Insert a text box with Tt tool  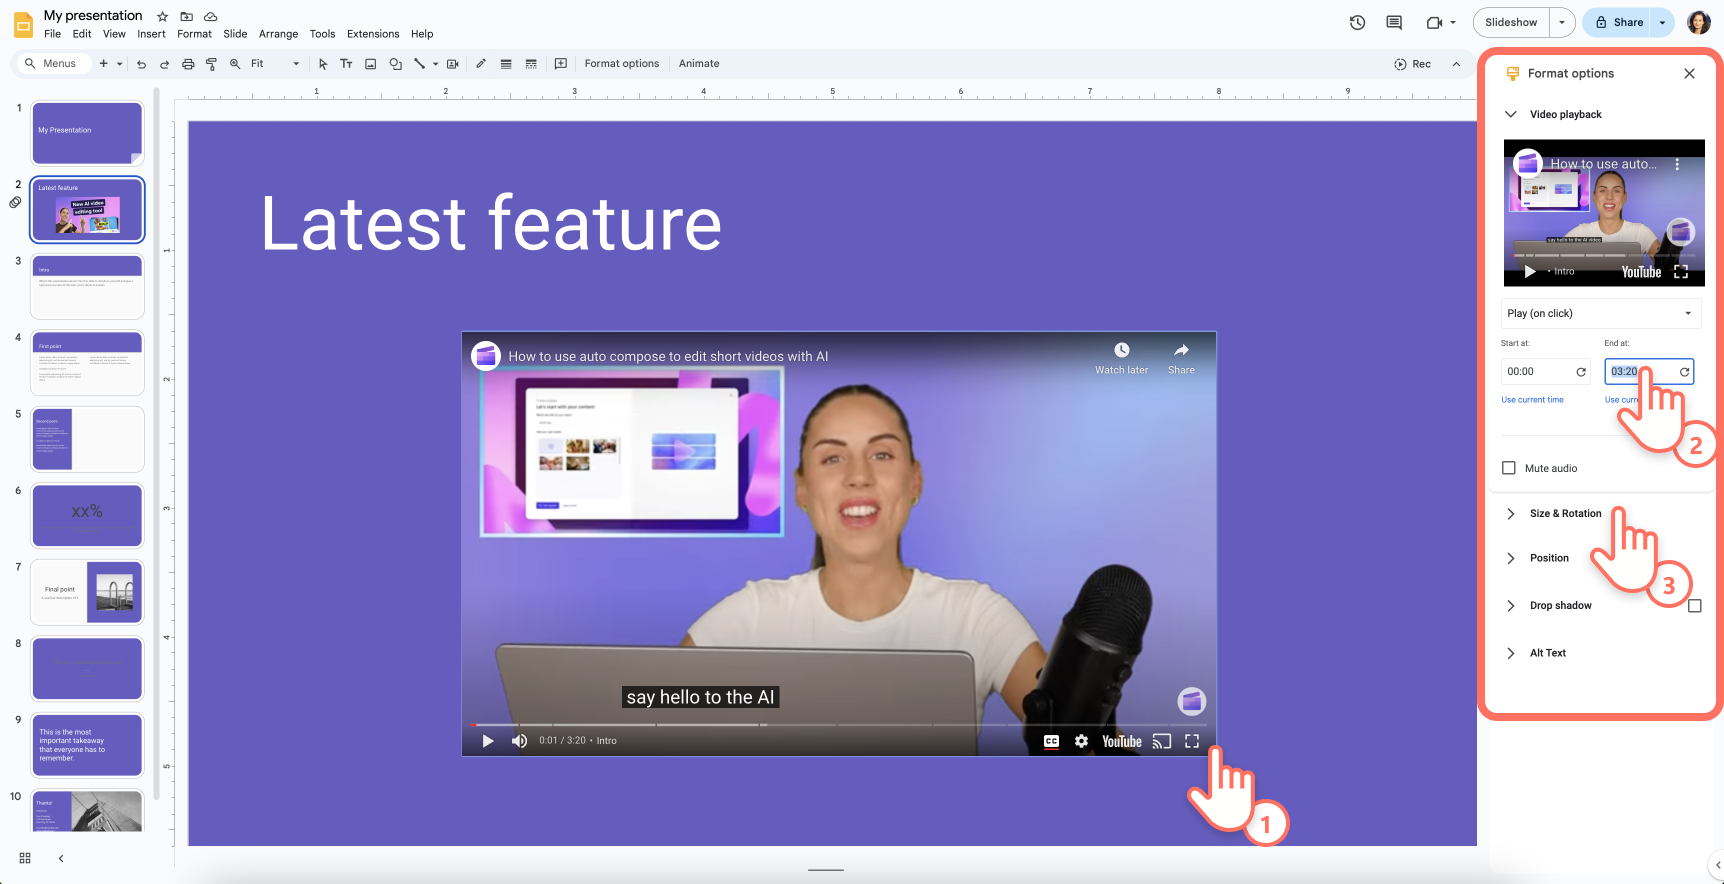pyautogui.click(x=346, y=64)
